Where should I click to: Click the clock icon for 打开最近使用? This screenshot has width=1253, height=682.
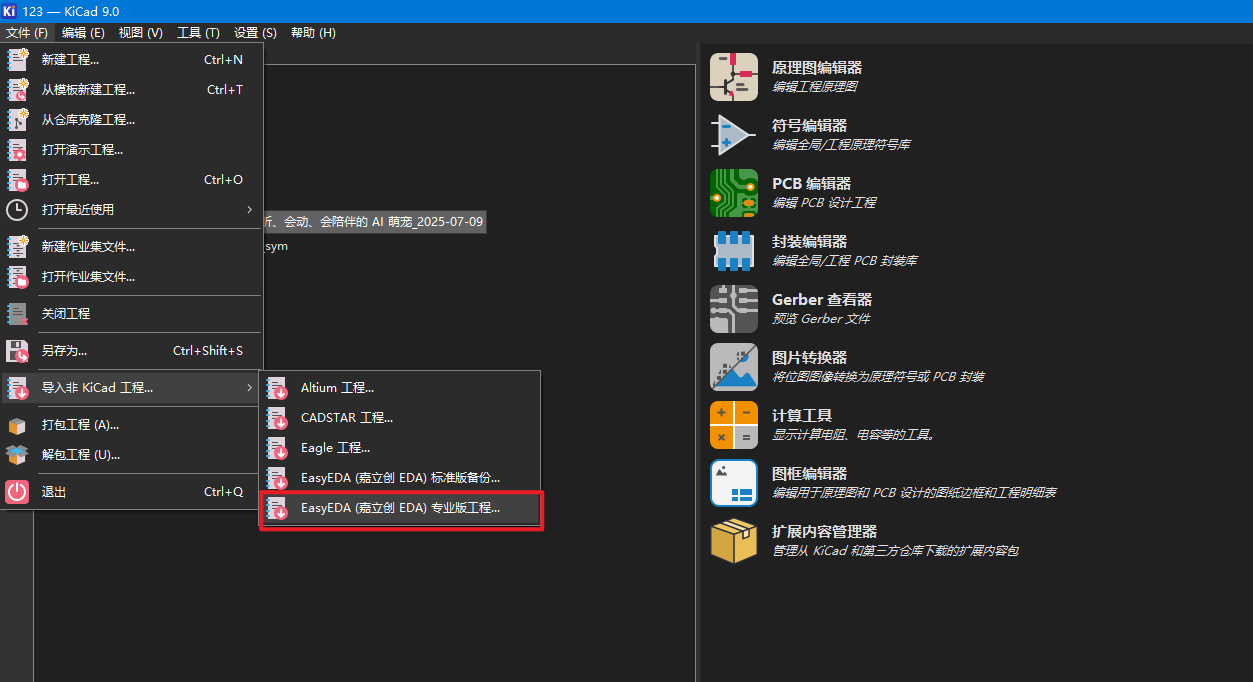coord(18,210)
